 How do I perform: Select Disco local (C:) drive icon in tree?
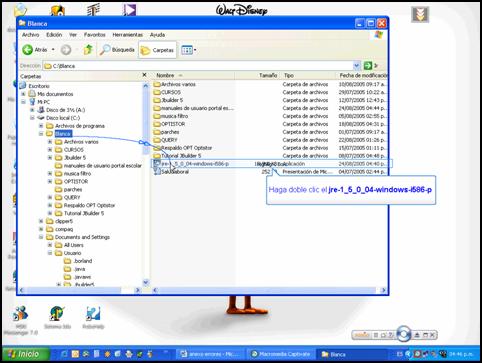[x=41, y=118]
